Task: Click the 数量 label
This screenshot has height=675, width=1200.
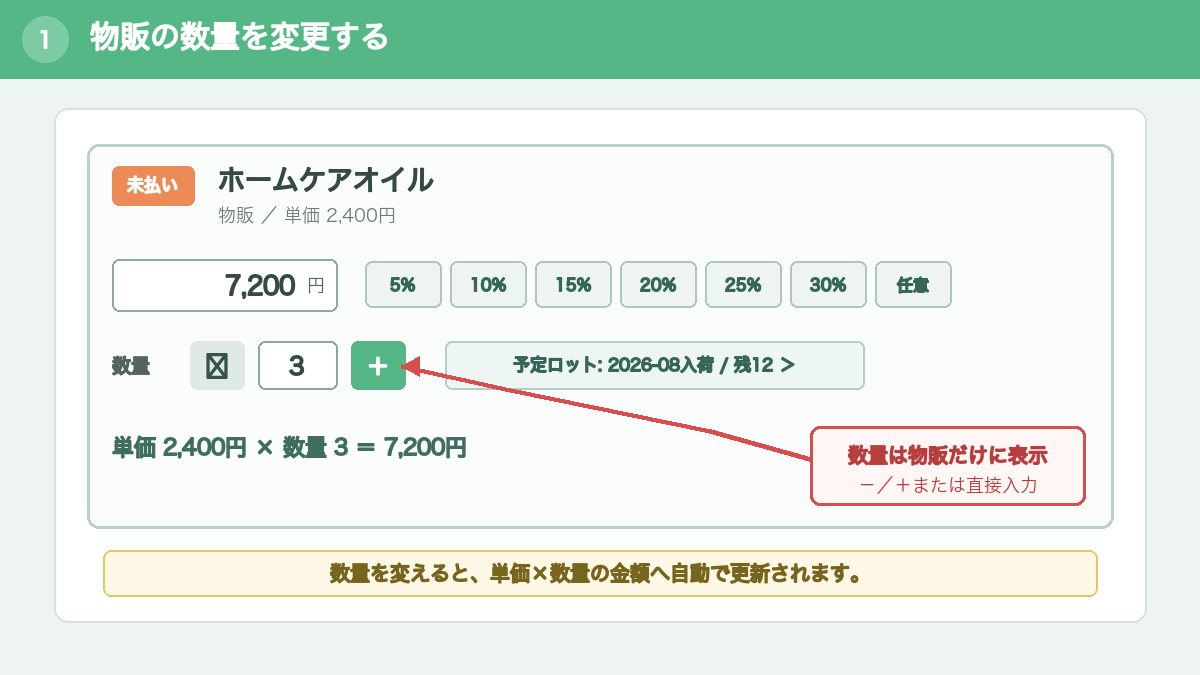Action: [x=131, y=366]
